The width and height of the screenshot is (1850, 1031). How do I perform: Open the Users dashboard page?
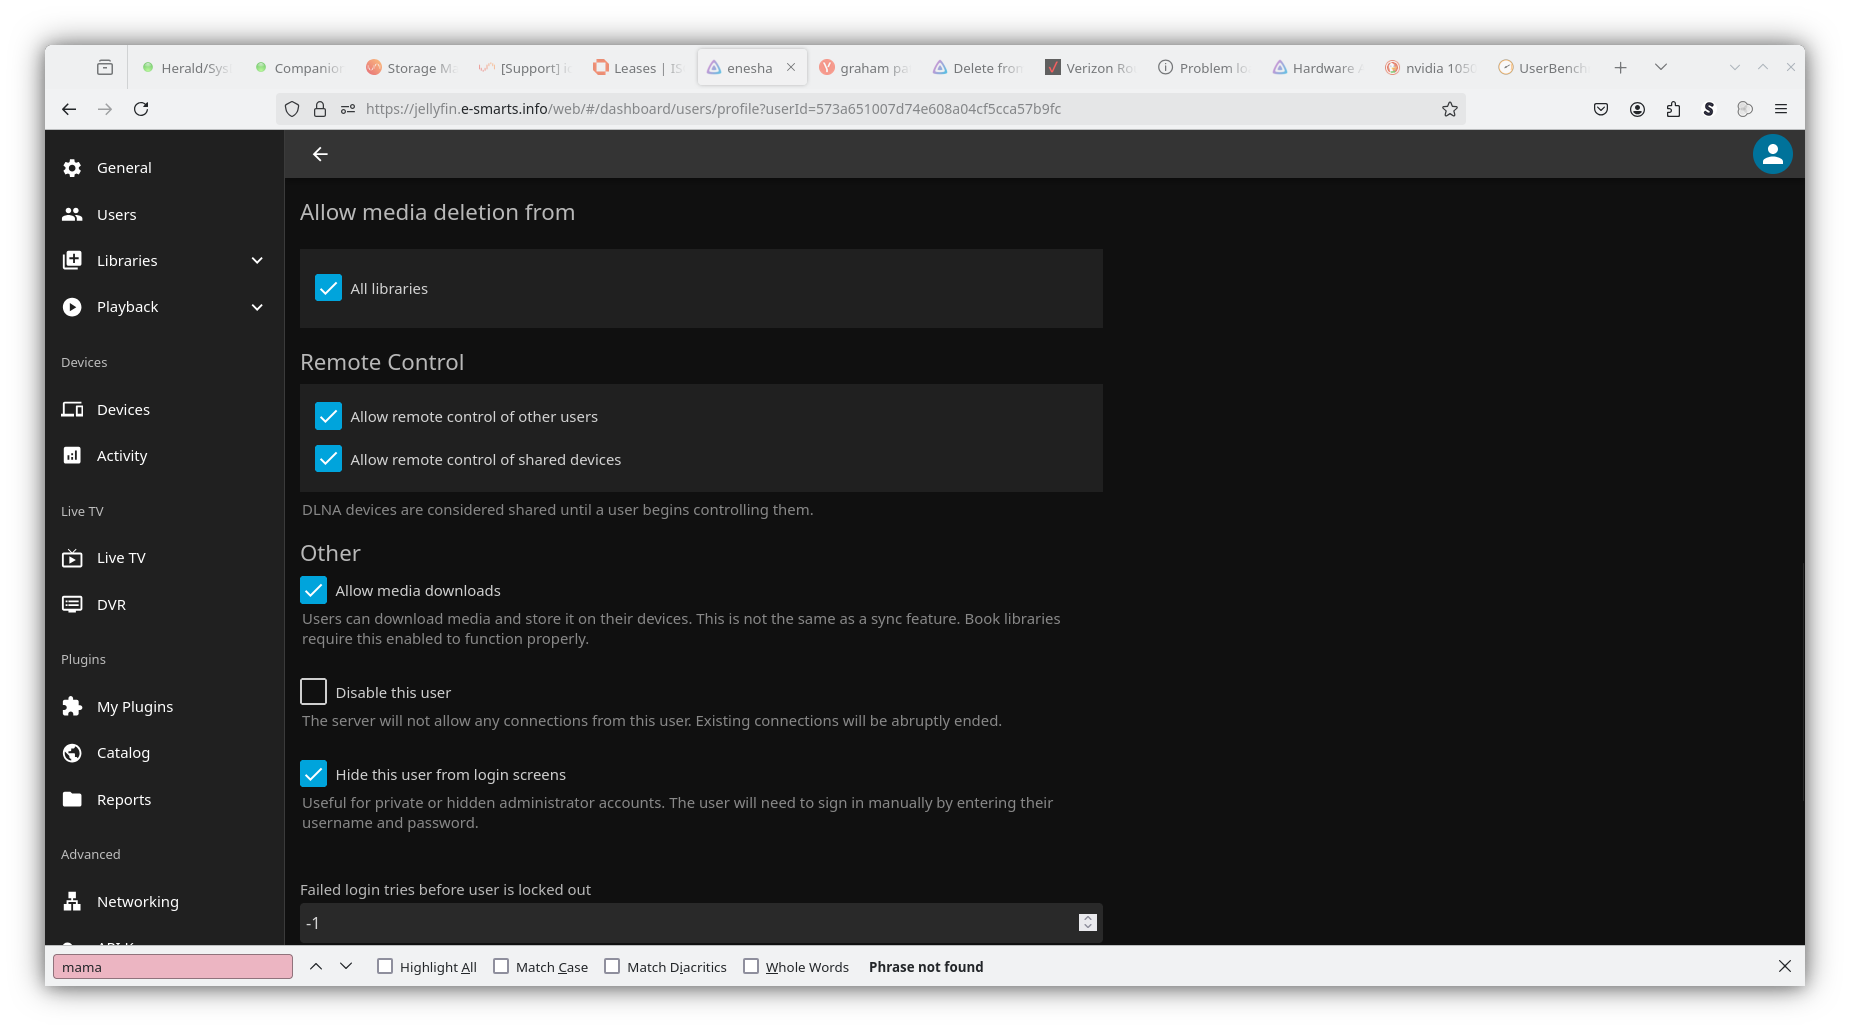click(x=116, y=214)
